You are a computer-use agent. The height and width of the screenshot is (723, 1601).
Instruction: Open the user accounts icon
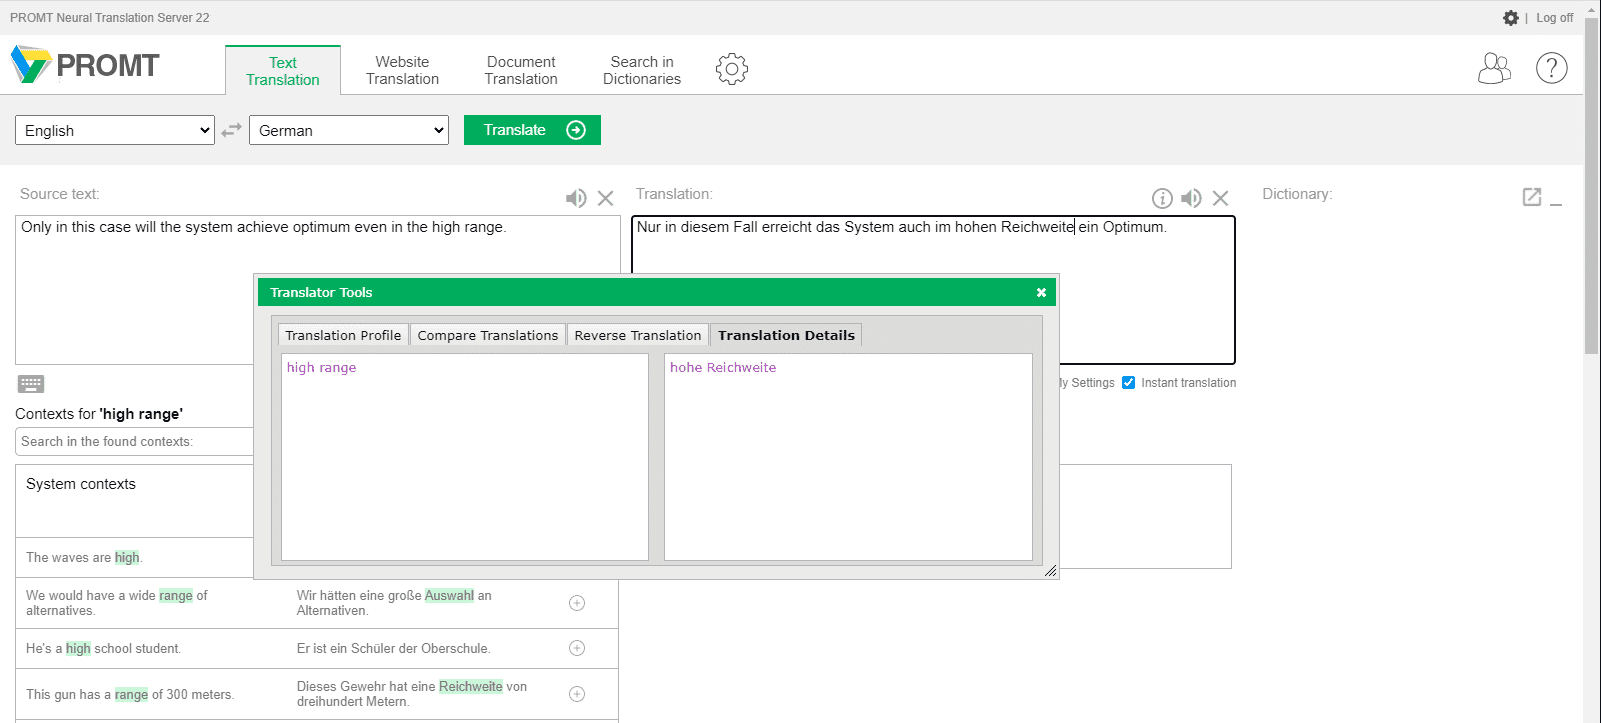pyautogui.click(x=1494, y=68)
